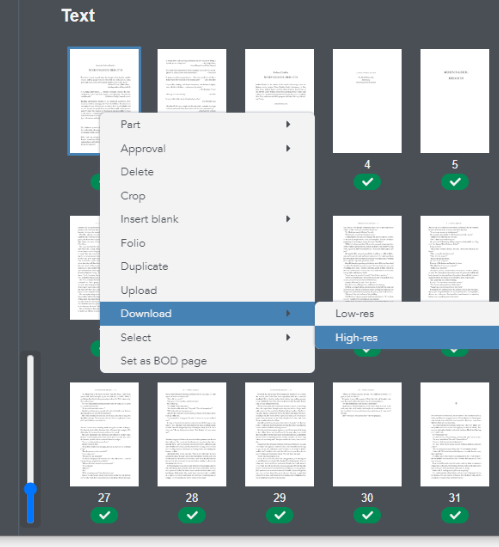Click the green approval checkmark under page 5
Screen dimensions: 499x547
(x=455, y=182)
